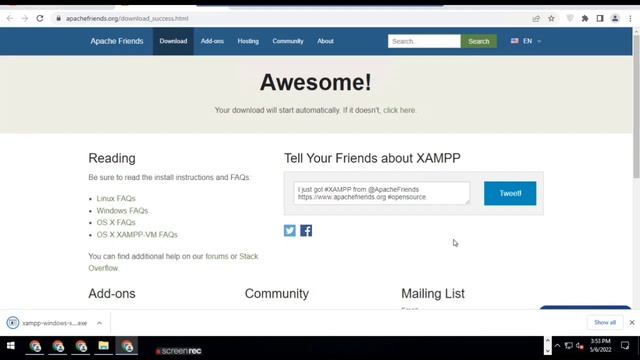
Task: Click the page vertical scrollbar thumb
Action: [x=636, y=106]
